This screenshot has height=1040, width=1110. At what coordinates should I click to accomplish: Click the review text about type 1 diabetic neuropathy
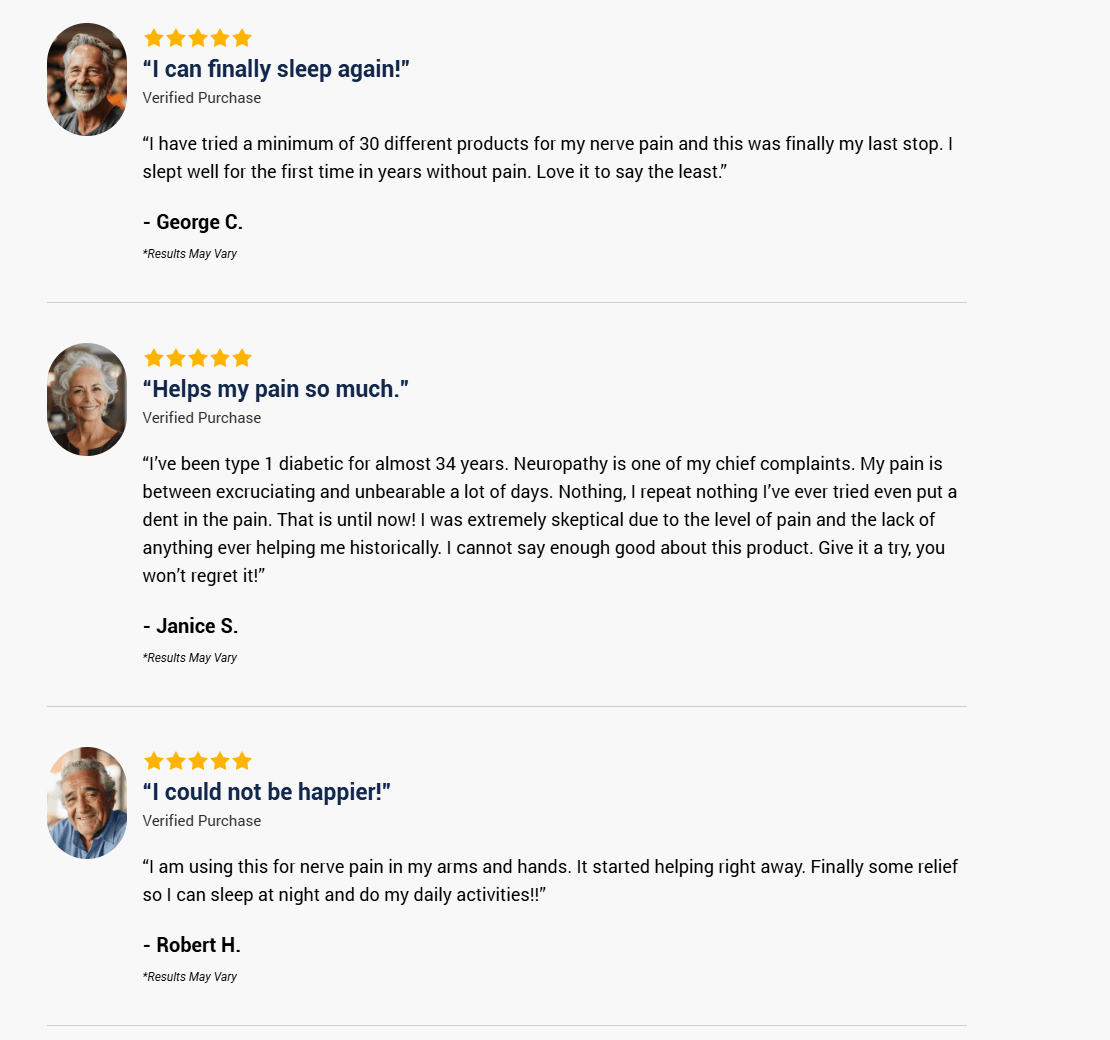click(549, 520)
